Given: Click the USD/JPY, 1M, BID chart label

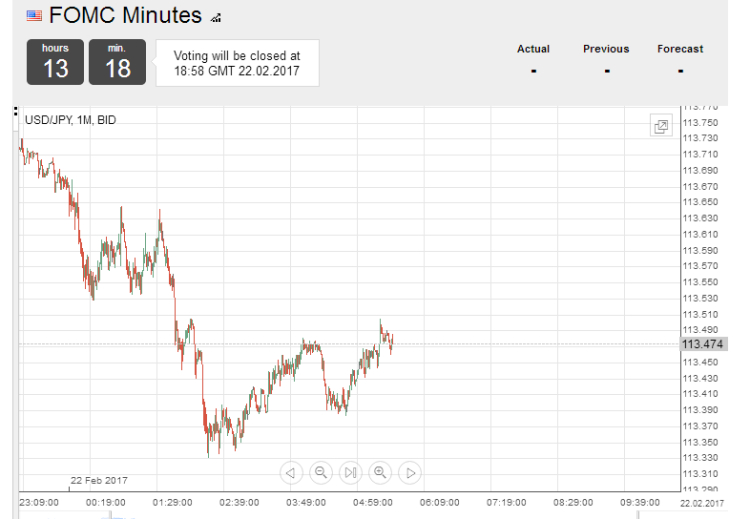Looking at the screenshot, I should pos(70,120).
